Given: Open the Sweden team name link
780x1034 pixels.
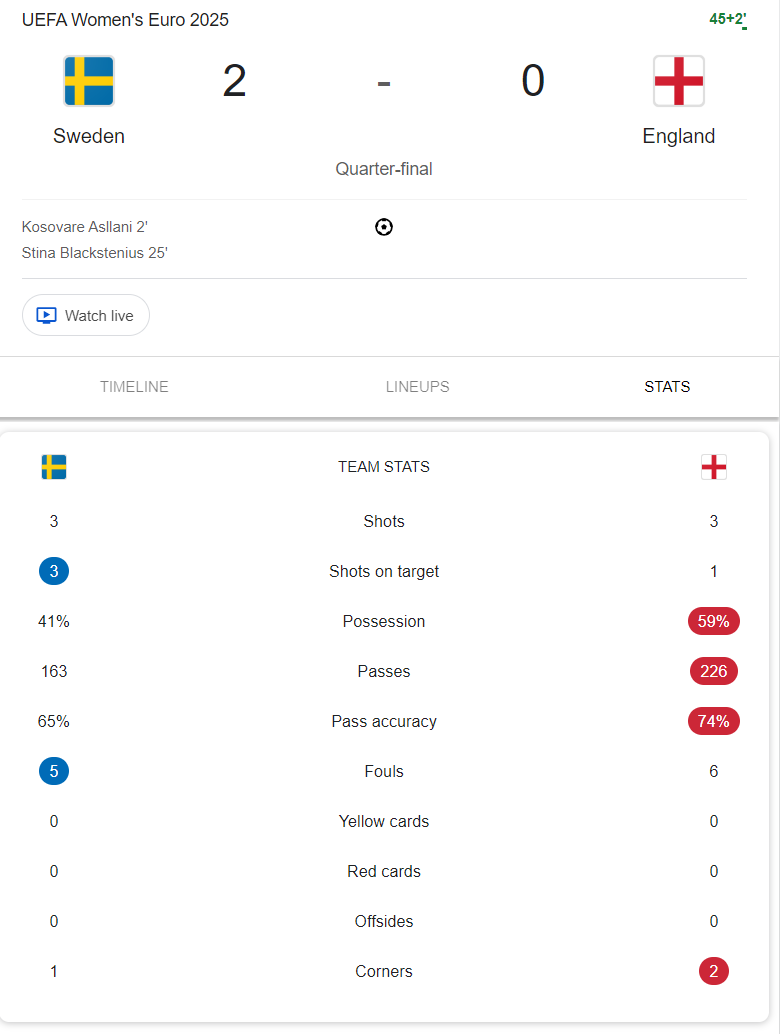Looking at the screenshot, I should click(x=89, y=136).
